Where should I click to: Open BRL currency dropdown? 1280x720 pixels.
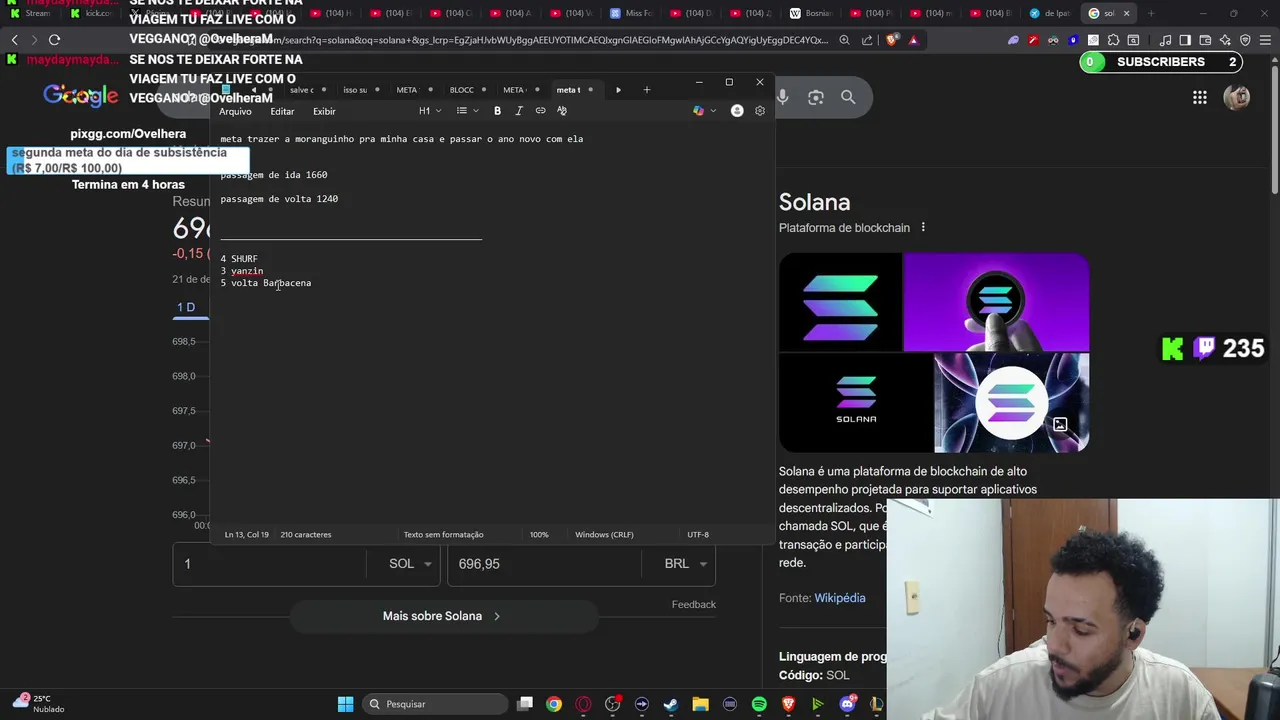point(685,564)
